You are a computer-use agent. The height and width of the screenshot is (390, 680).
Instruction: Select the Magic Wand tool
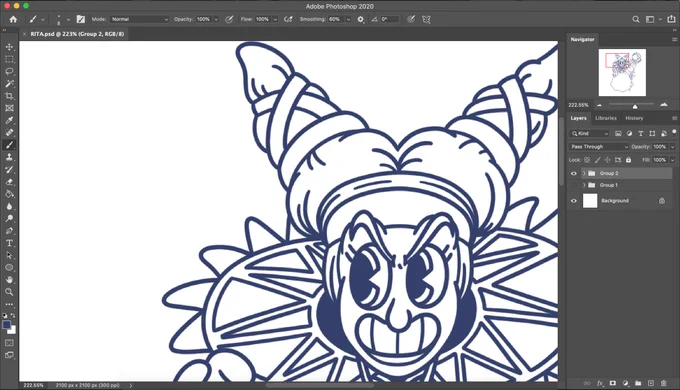tap(9, 84)
